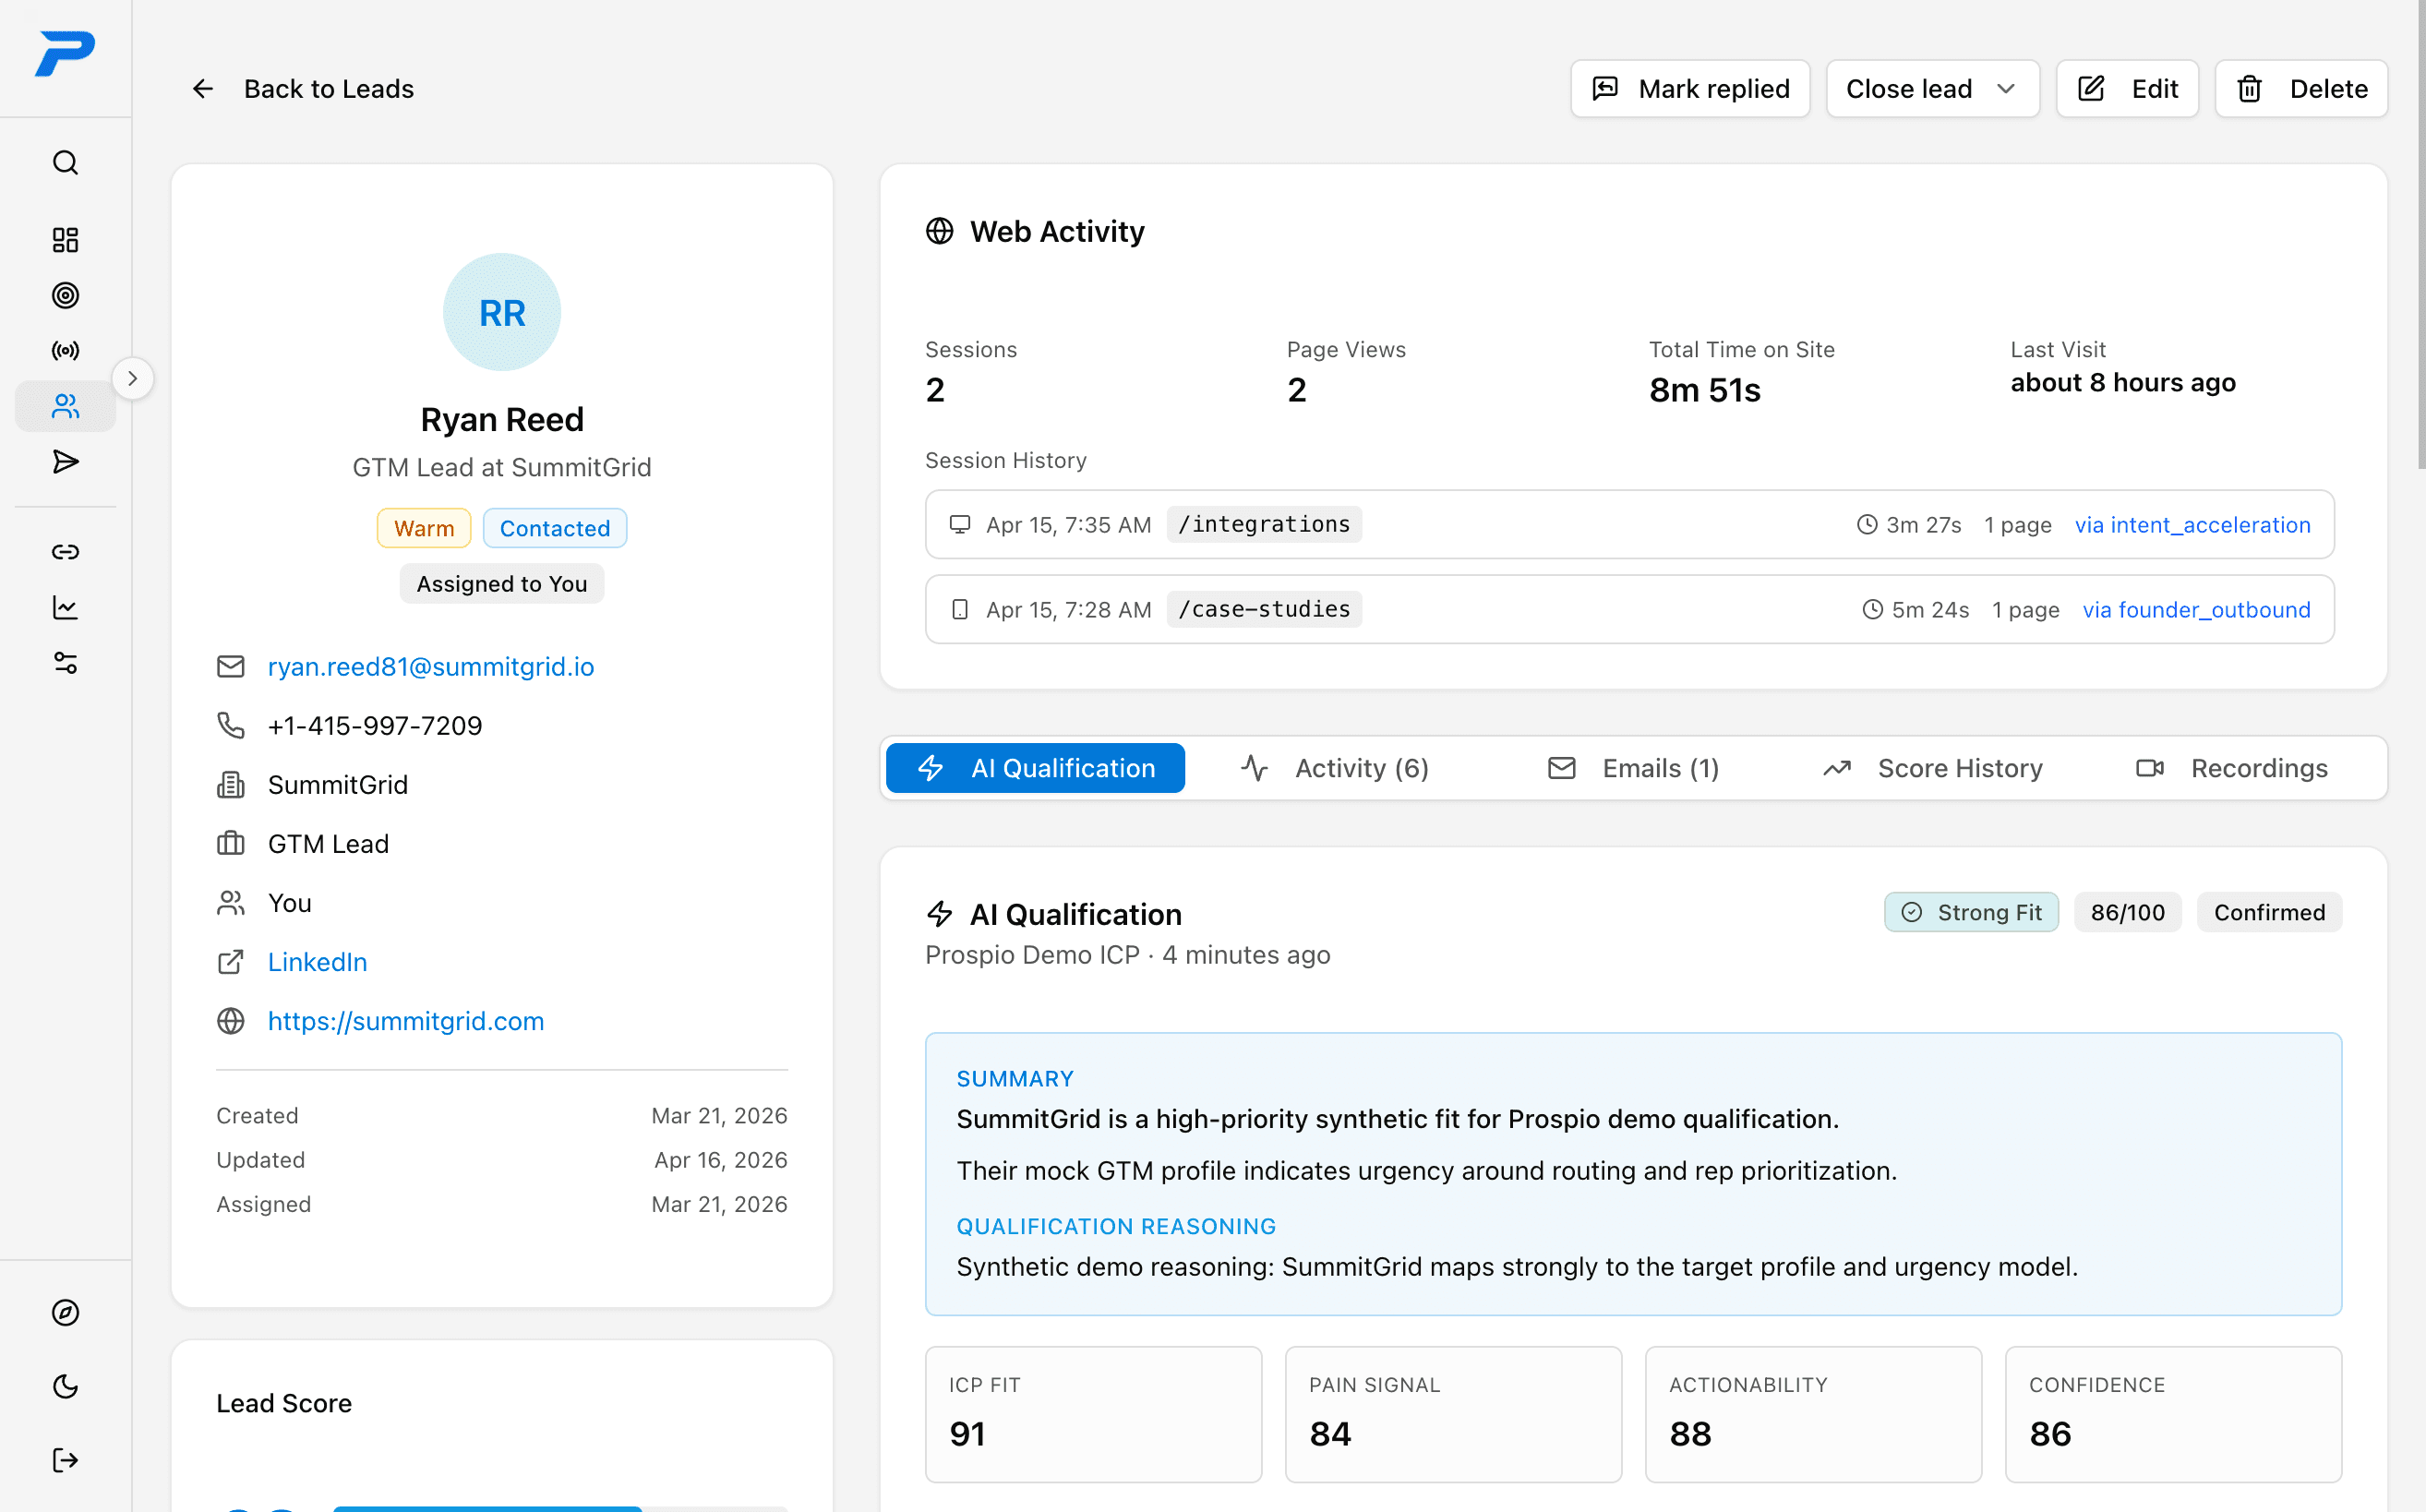Click the lightning icon in AI Qualification heading
Image resolution: width=2426 pixels, height=1512 pixels.
click(939, 914)
